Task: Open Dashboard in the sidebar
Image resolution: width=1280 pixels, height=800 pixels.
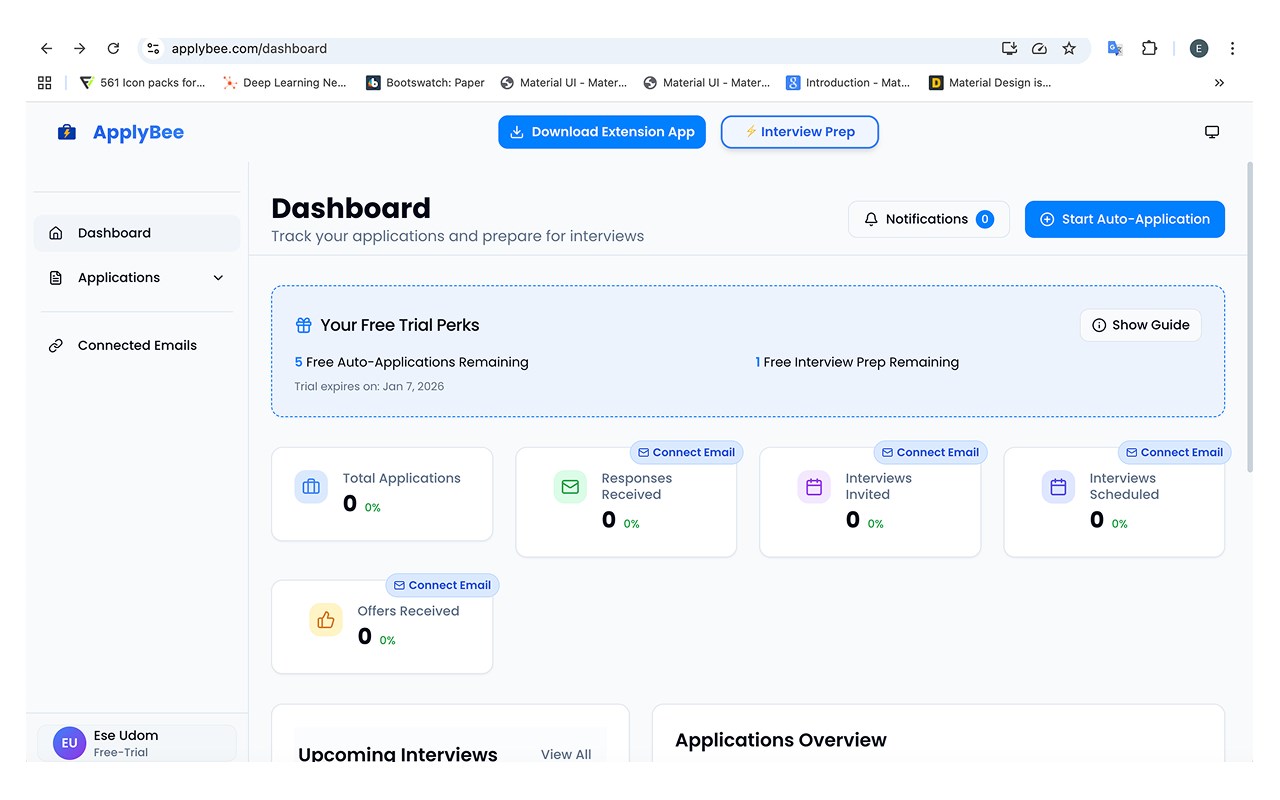Action: click(x=137, y=233)
